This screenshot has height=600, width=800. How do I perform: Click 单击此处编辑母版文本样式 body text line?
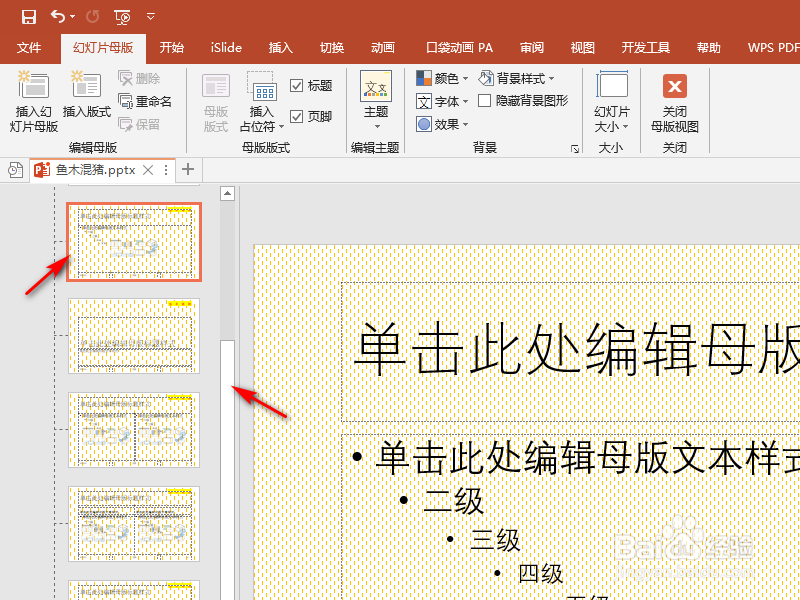point(587,457)
